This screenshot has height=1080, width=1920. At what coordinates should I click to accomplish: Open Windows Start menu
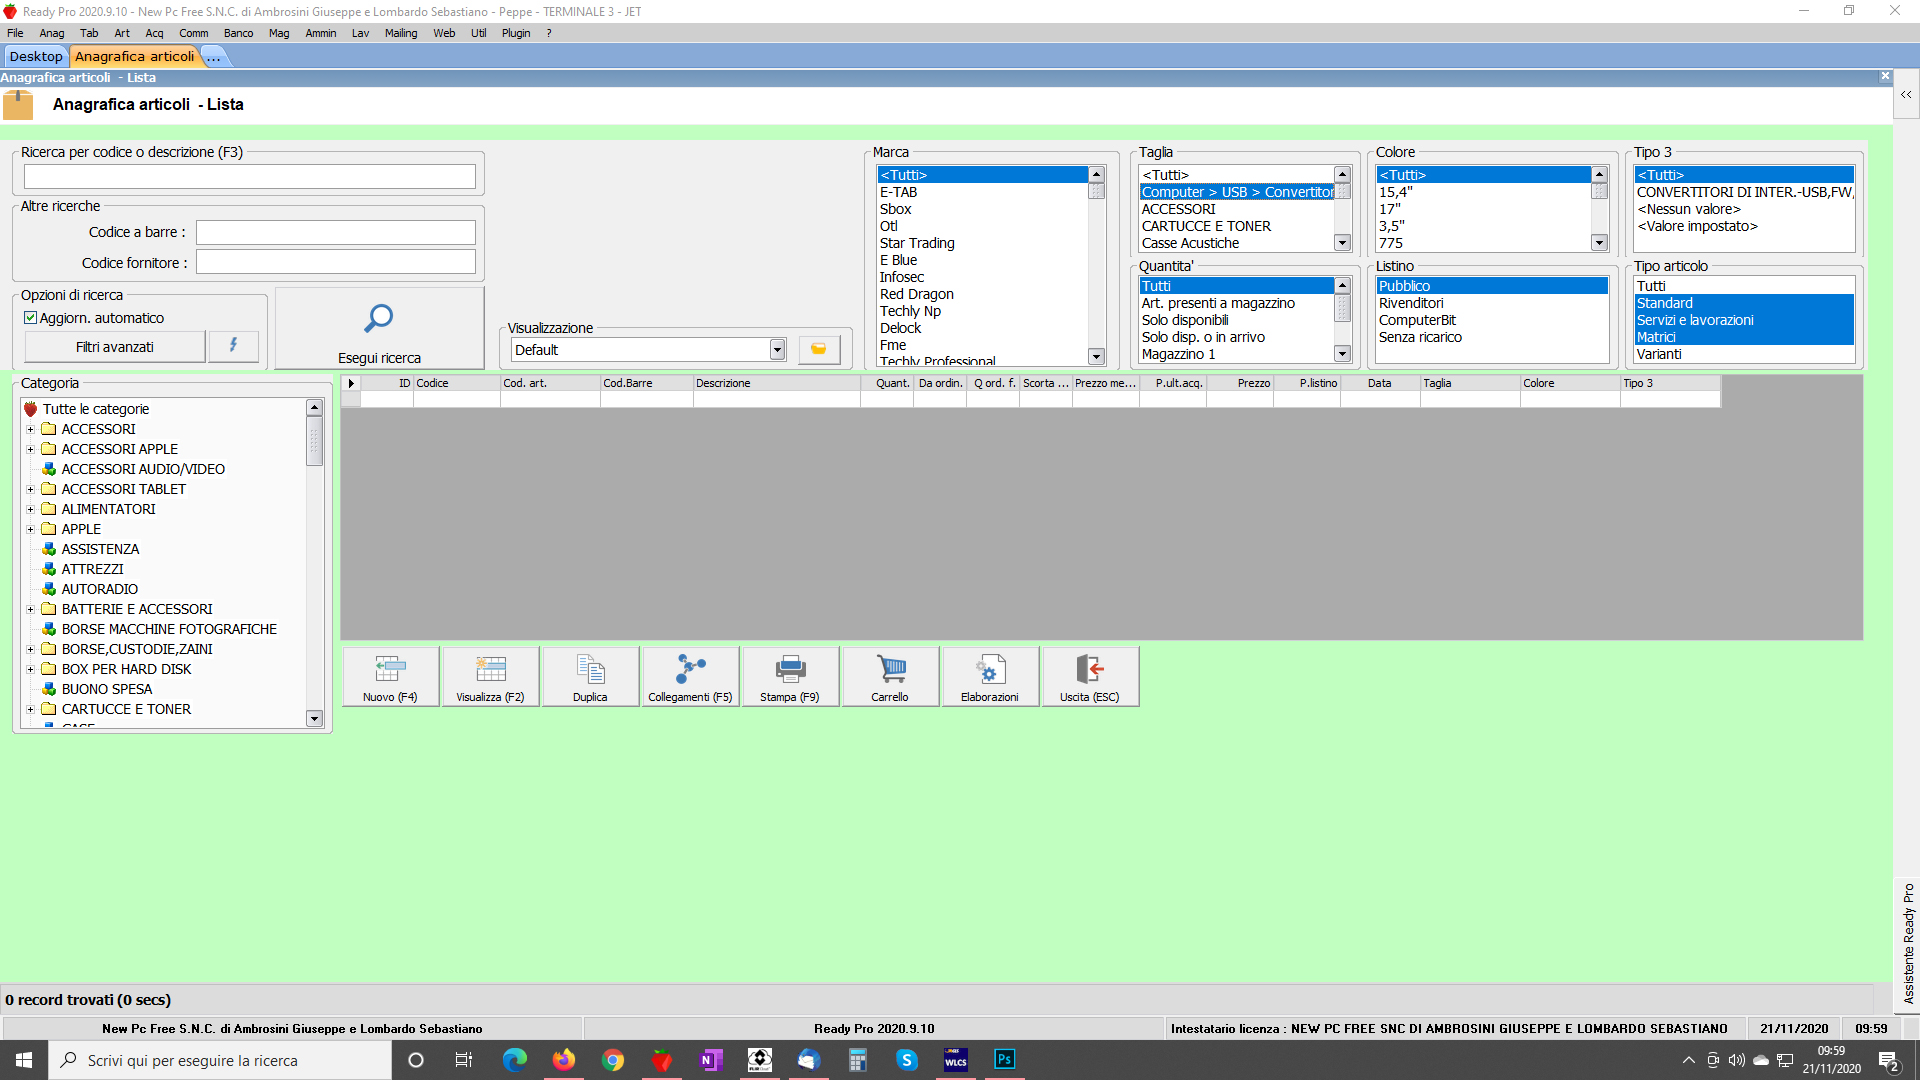coord(24,1060)
